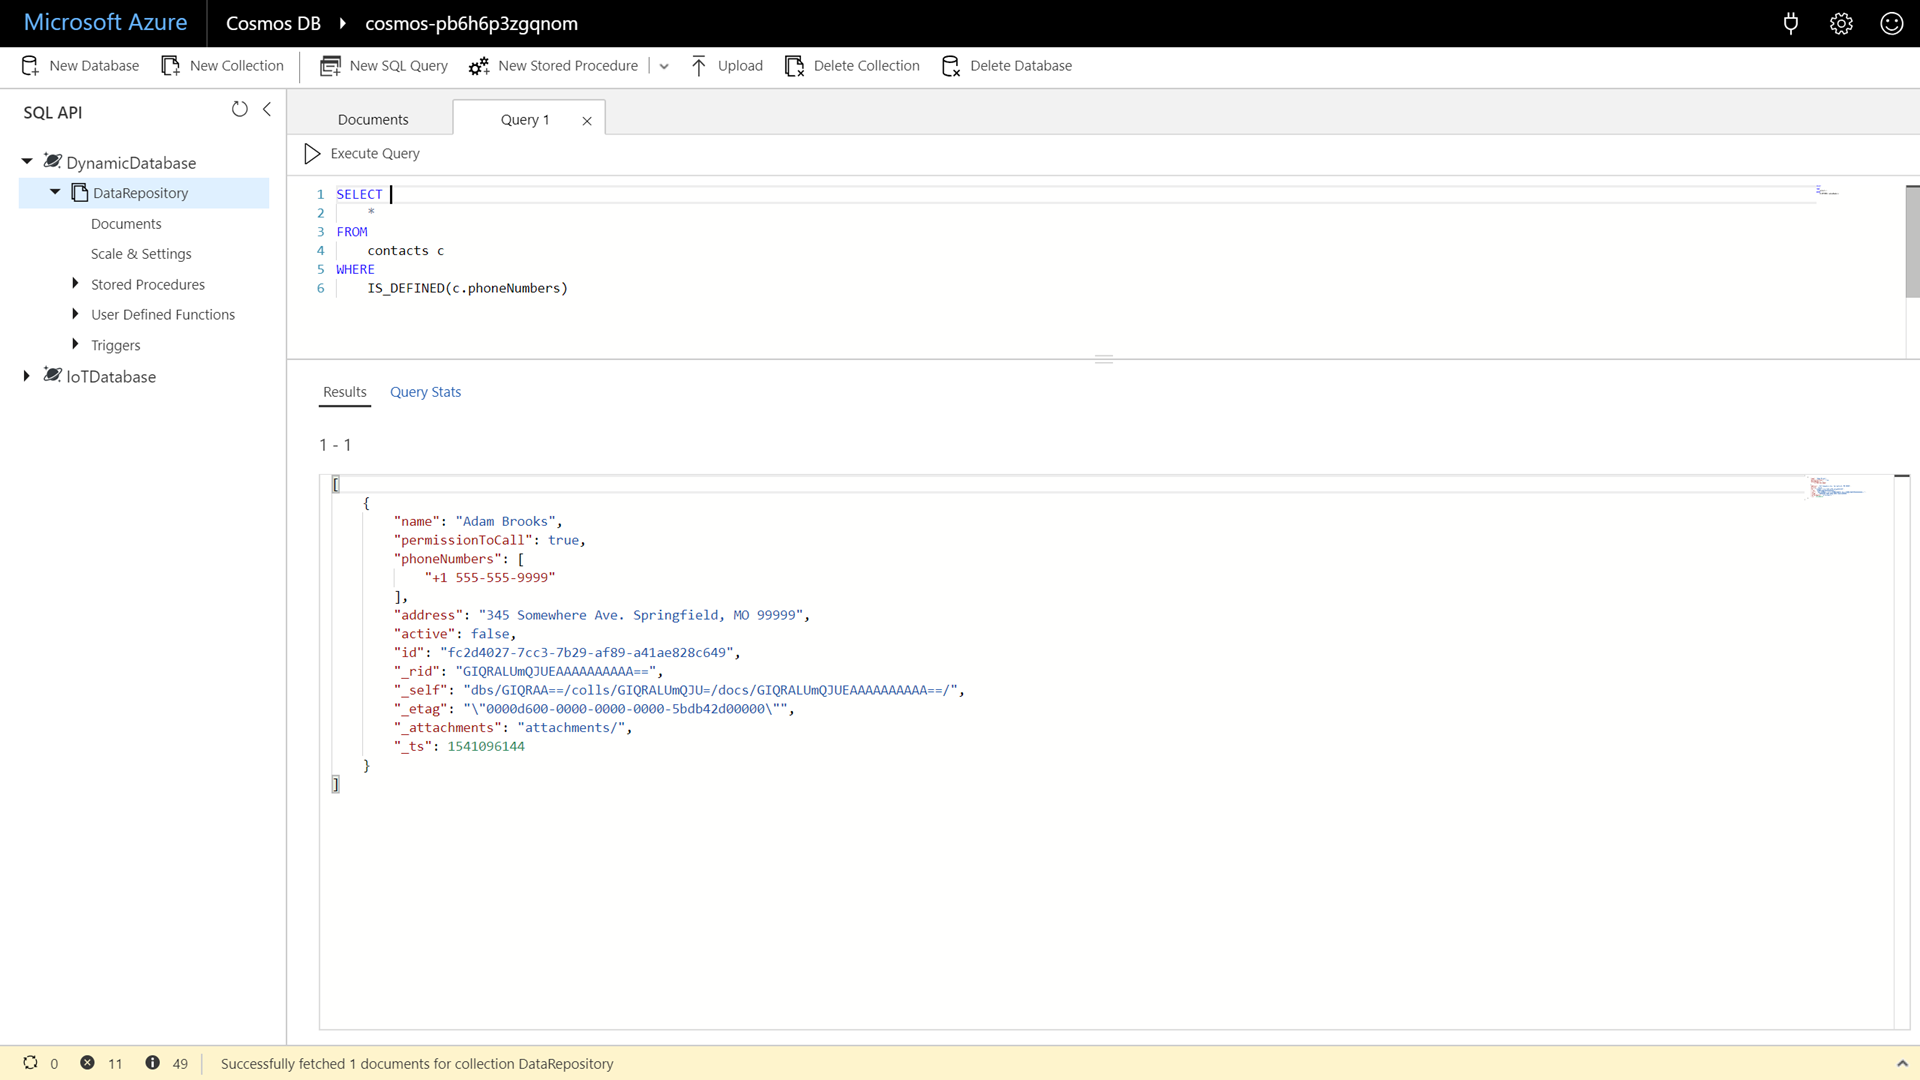Collapse the SQL API side panel
The height and width of the screenshot is (1080, 1920).
pyautogui.click(x=267, y=109)
